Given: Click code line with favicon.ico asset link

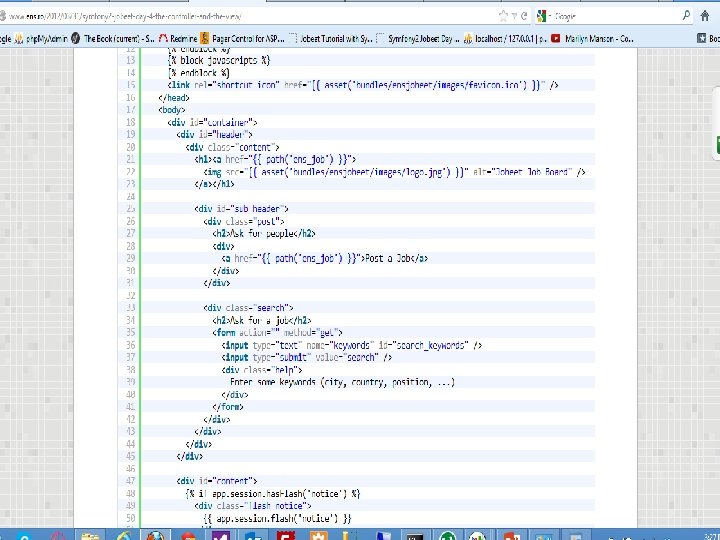Looking at the screenshot, I should click(x=363, y=85).
